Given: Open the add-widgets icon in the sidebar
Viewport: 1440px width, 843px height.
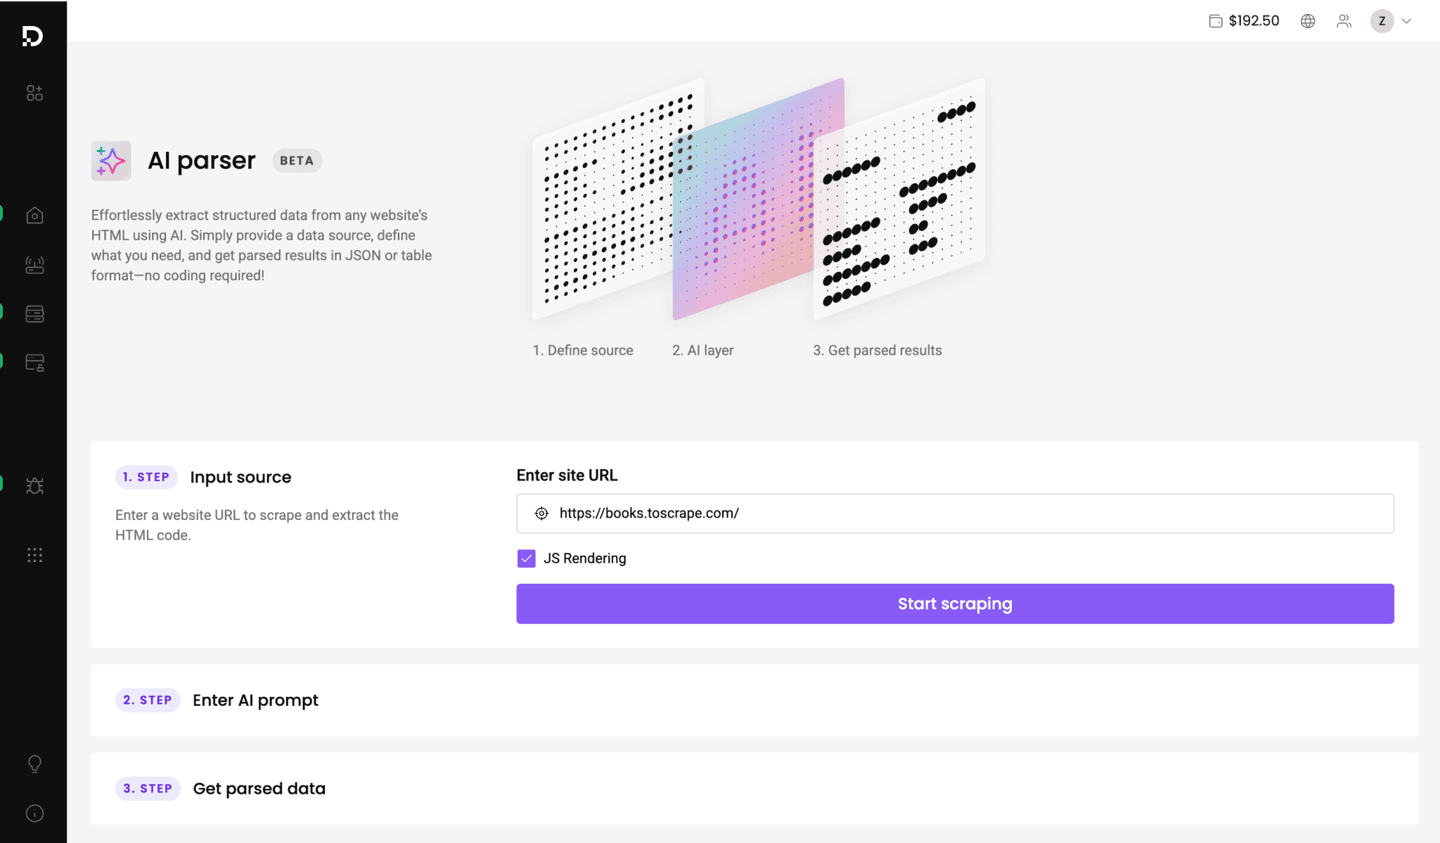Looking at the screenshot, I should (35, 93).
